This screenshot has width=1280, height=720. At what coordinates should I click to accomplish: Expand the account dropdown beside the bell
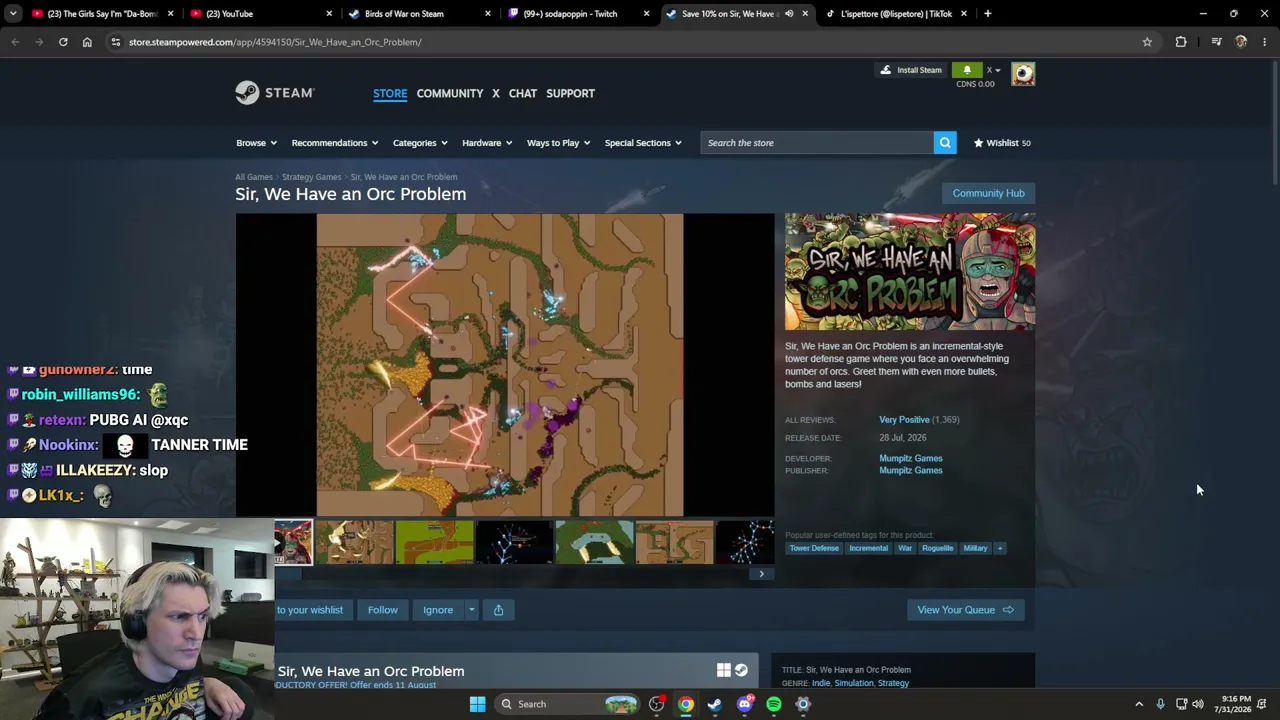(x=994, y=70)
